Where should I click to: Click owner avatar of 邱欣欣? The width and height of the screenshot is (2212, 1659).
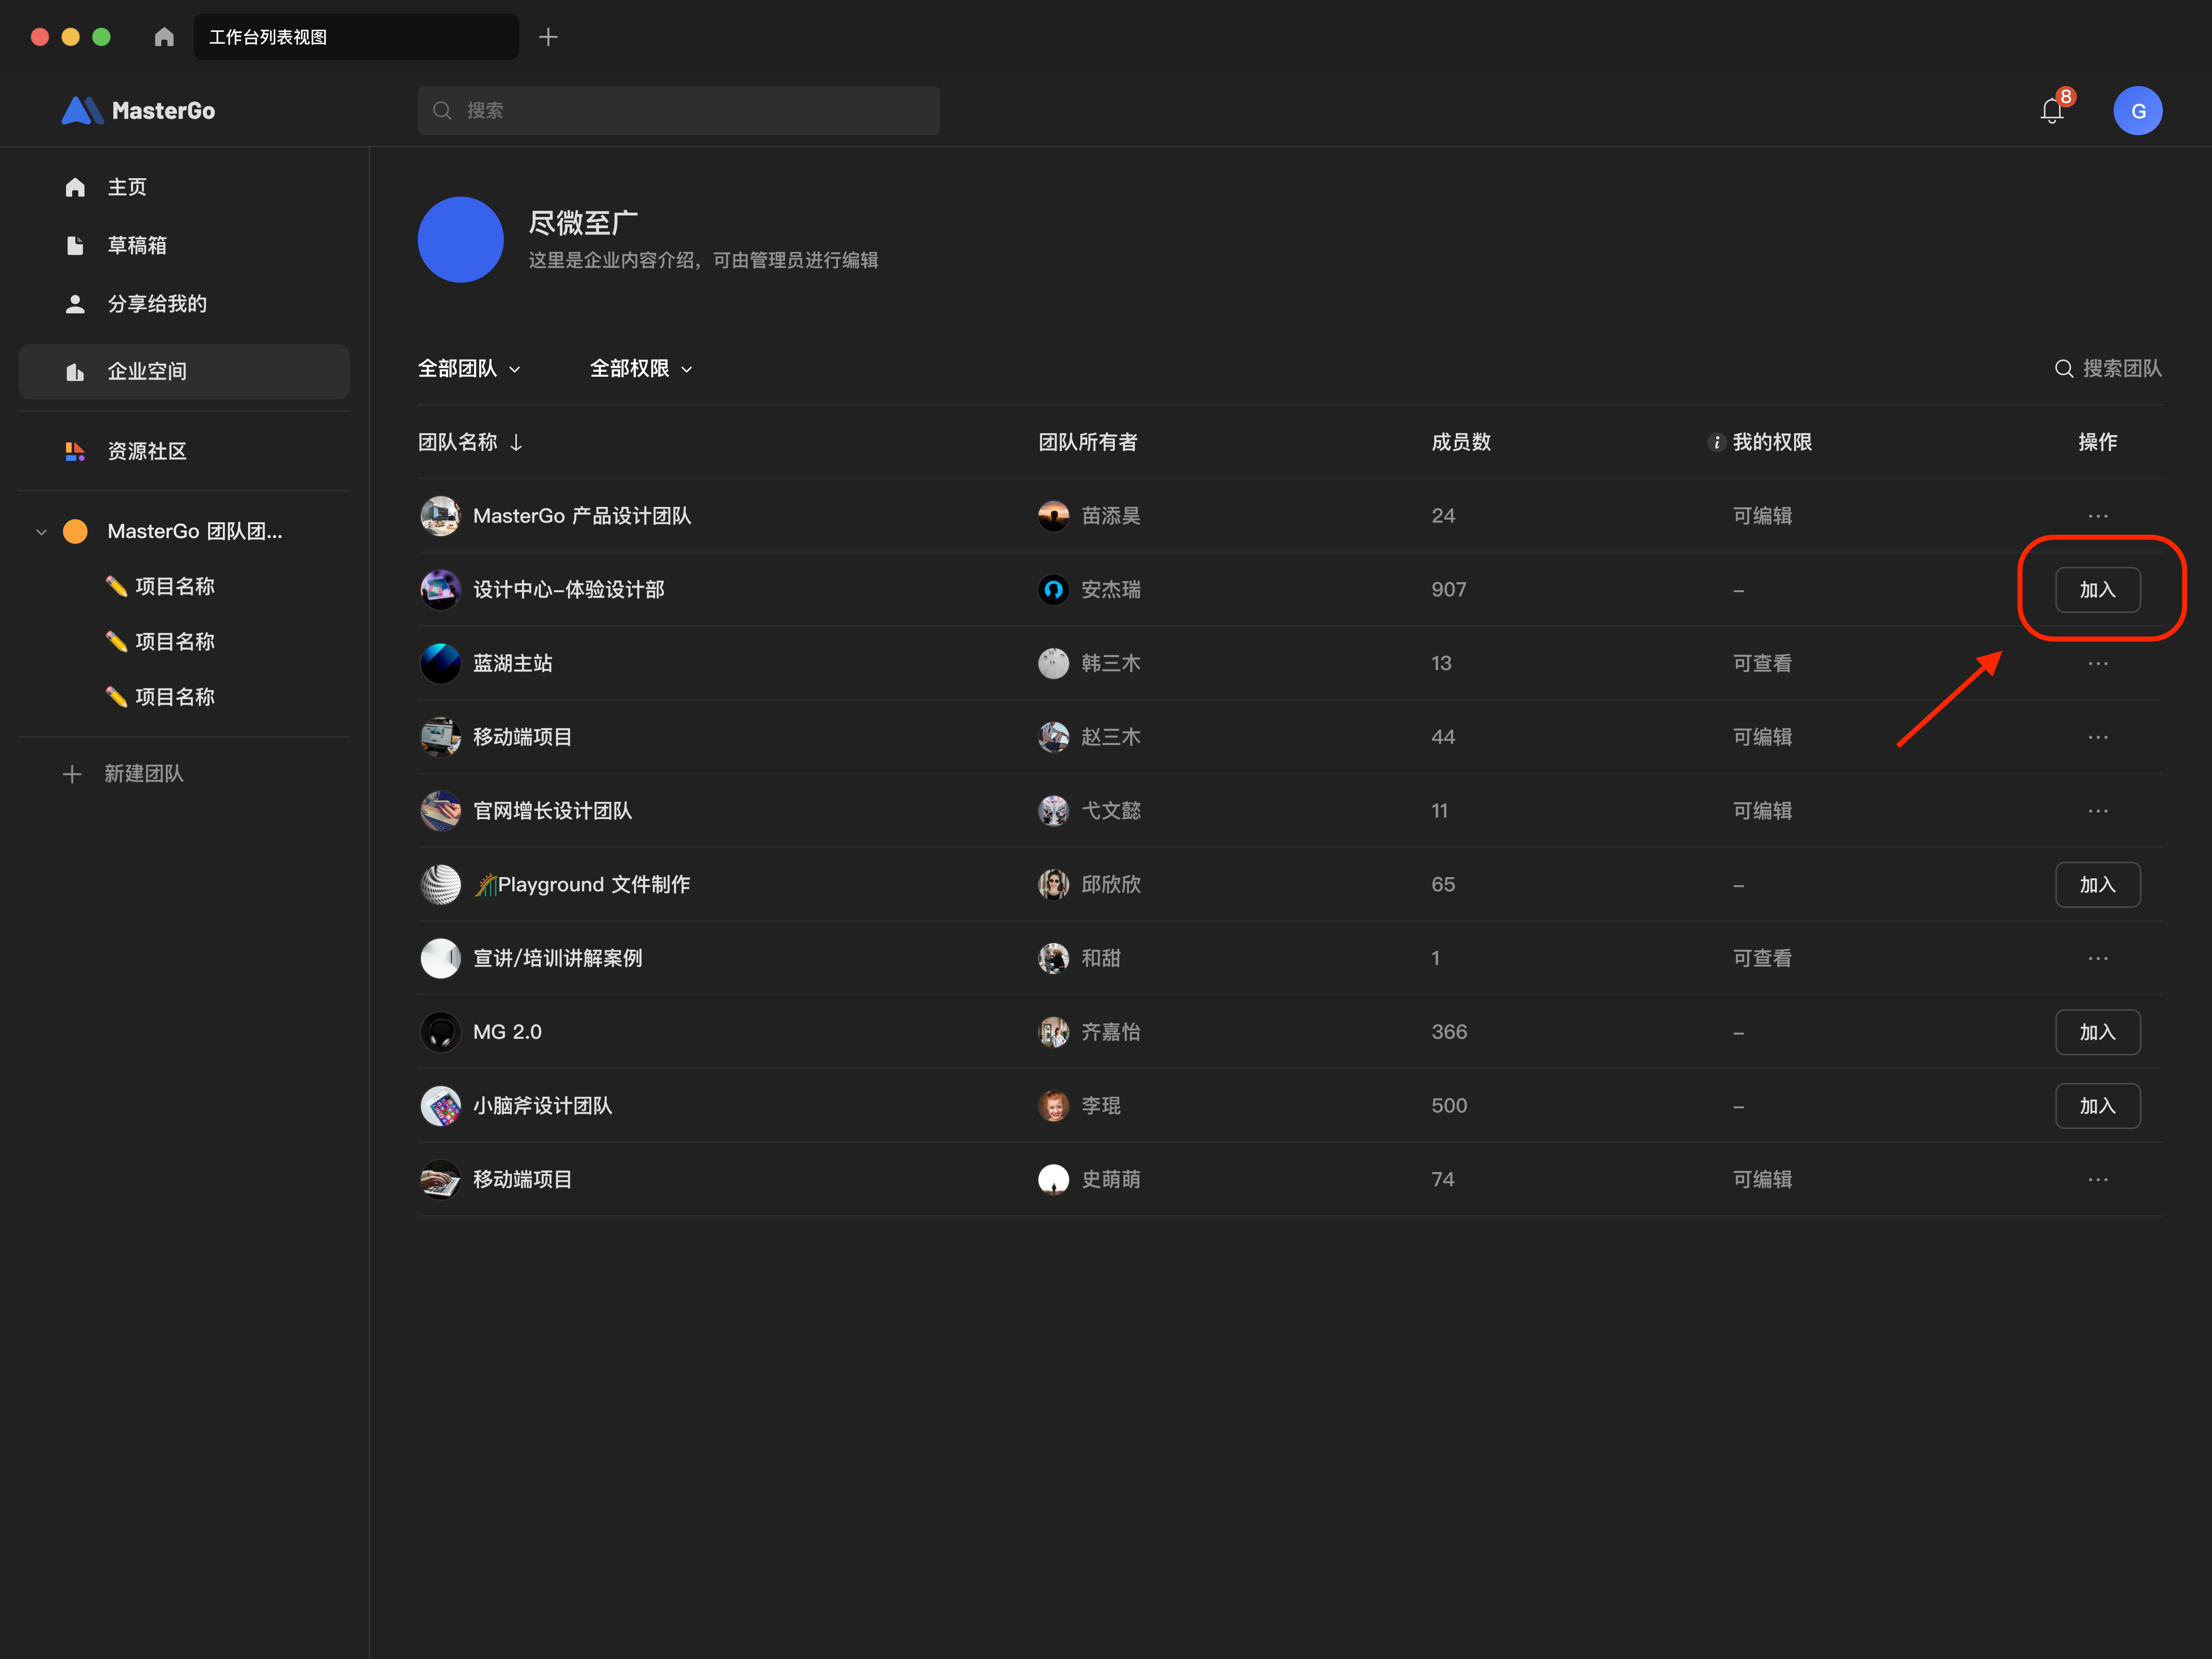coord(1054,885)
